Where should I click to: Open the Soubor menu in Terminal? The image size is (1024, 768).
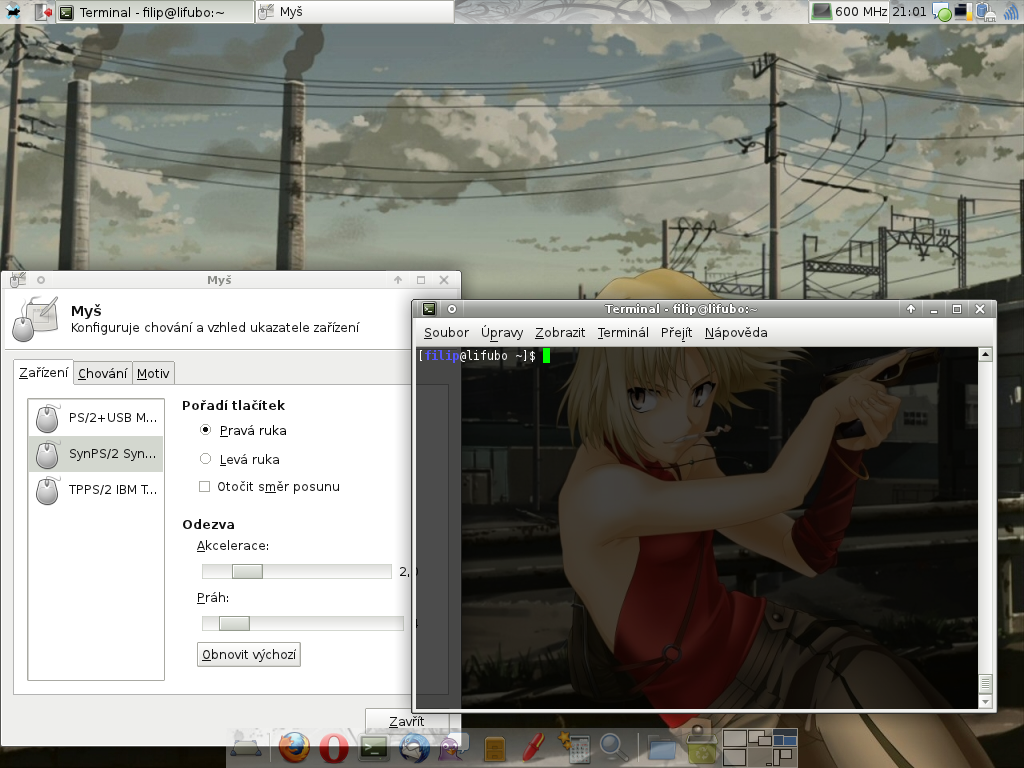tap(446, 332)
